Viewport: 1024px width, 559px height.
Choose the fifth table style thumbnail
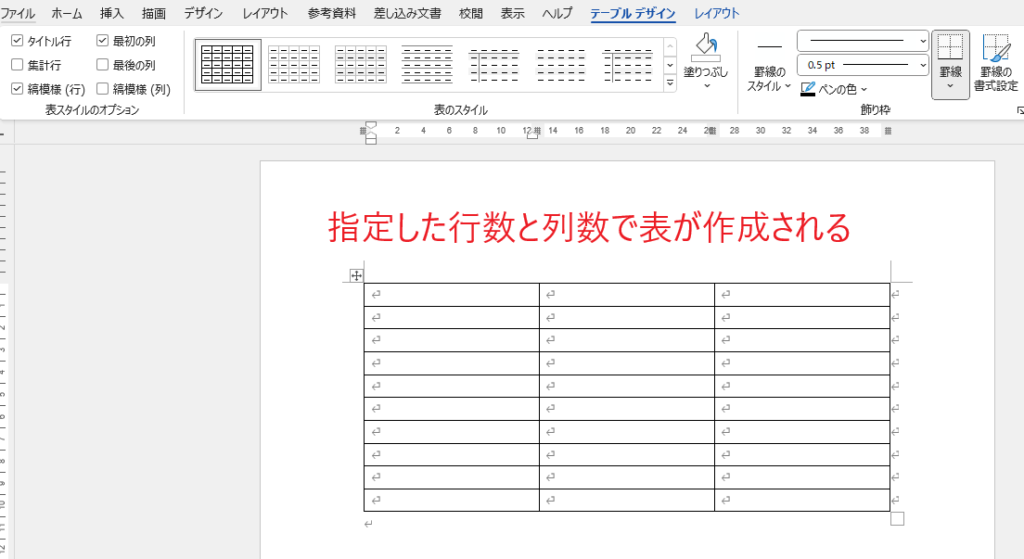[494, 65]
